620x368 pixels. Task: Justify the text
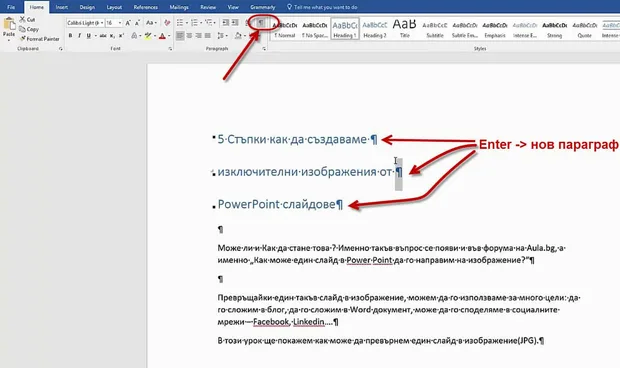pyautogui.click(x=208, y=36)
